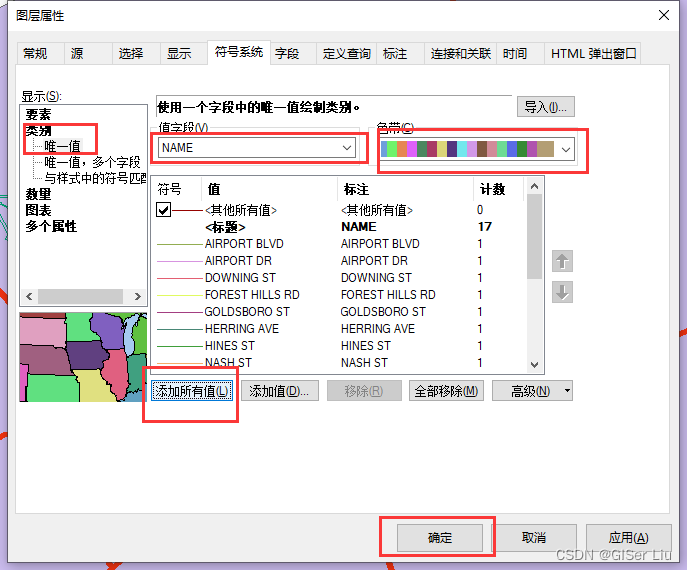This screenshot has width=687, height=570.
Task: Click the colored map preview thumbnail
Action: coord(83,357)
